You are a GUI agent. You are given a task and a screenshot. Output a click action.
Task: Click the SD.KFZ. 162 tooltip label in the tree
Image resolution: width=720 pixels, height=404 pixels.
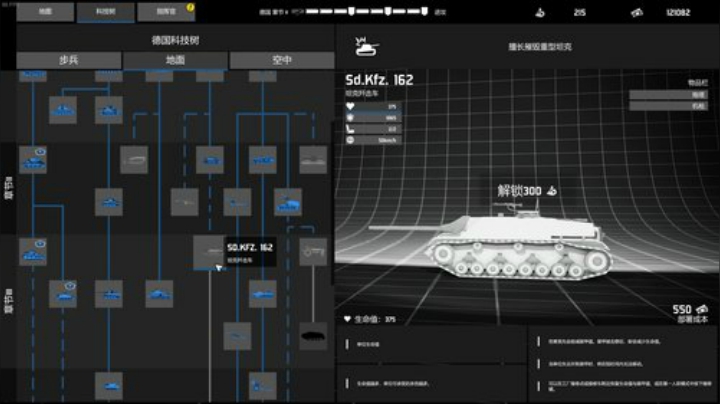[x=250, y=247]
